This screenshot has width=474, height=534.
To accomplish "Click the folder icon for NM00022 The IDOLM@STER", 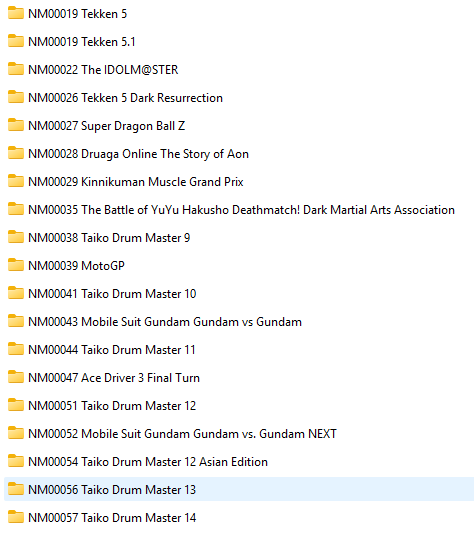I will (16, 69).
